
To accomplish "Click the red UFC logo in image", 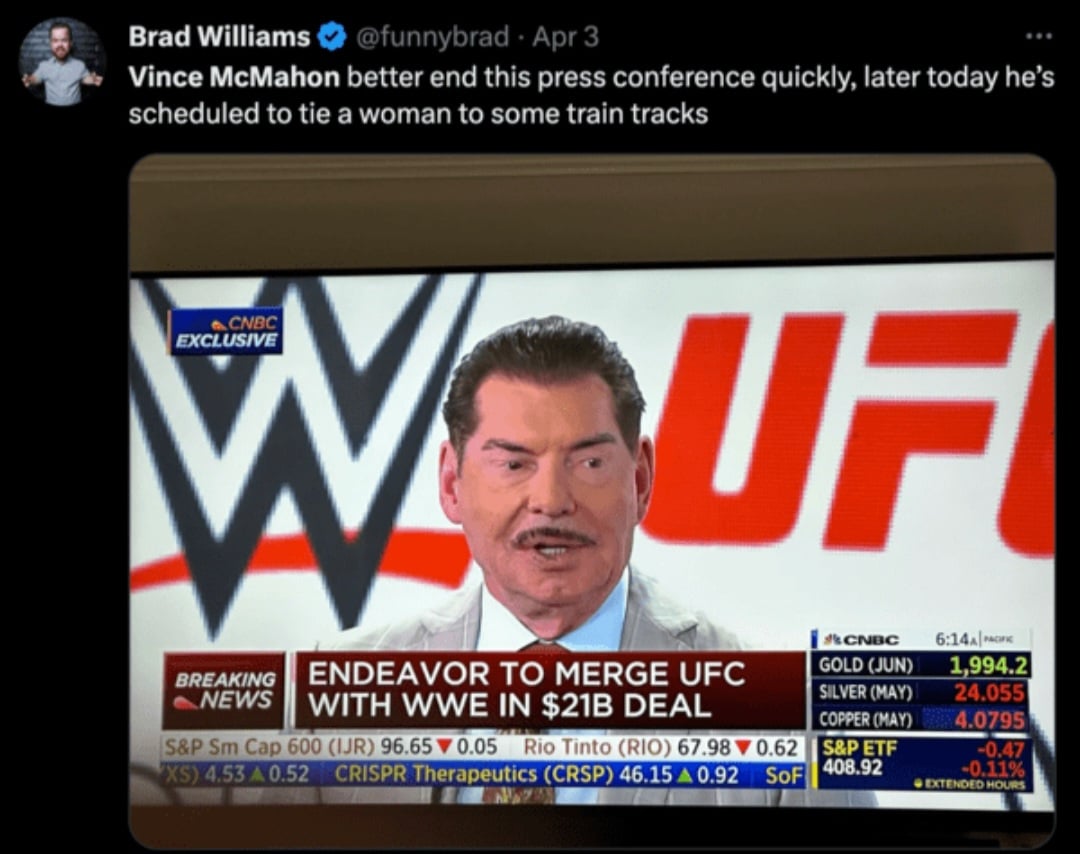I will 847,427.
